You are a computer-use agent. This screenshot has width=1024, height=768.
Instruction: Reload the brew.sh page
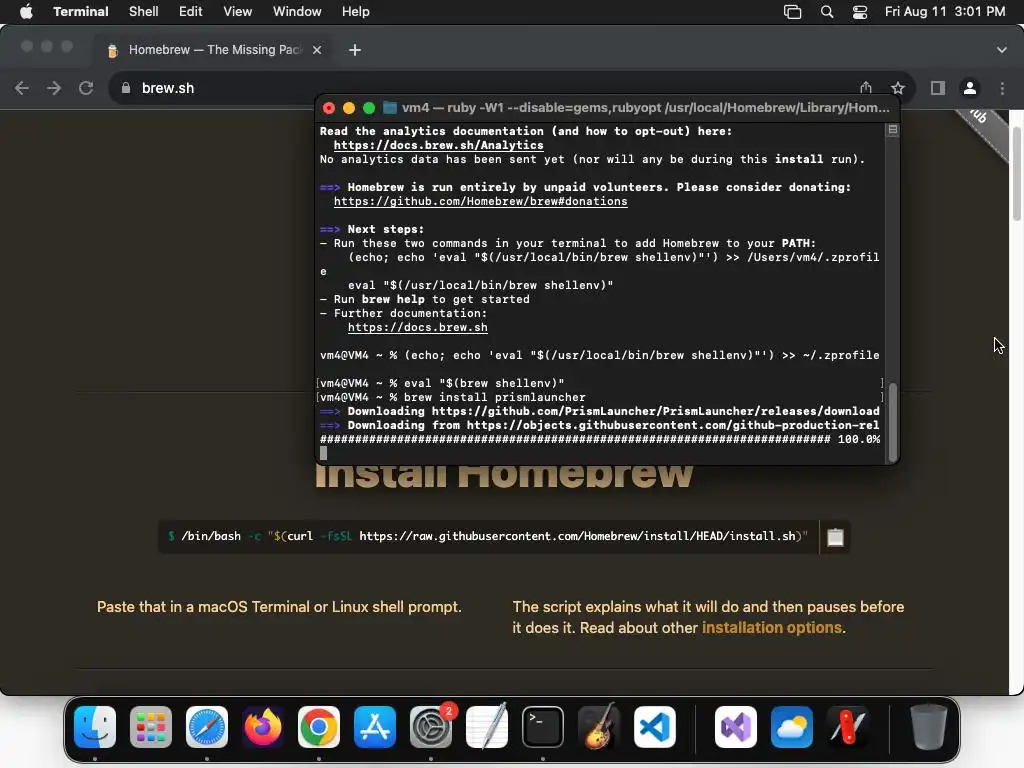pyautogui.click(x=86, y=88)
